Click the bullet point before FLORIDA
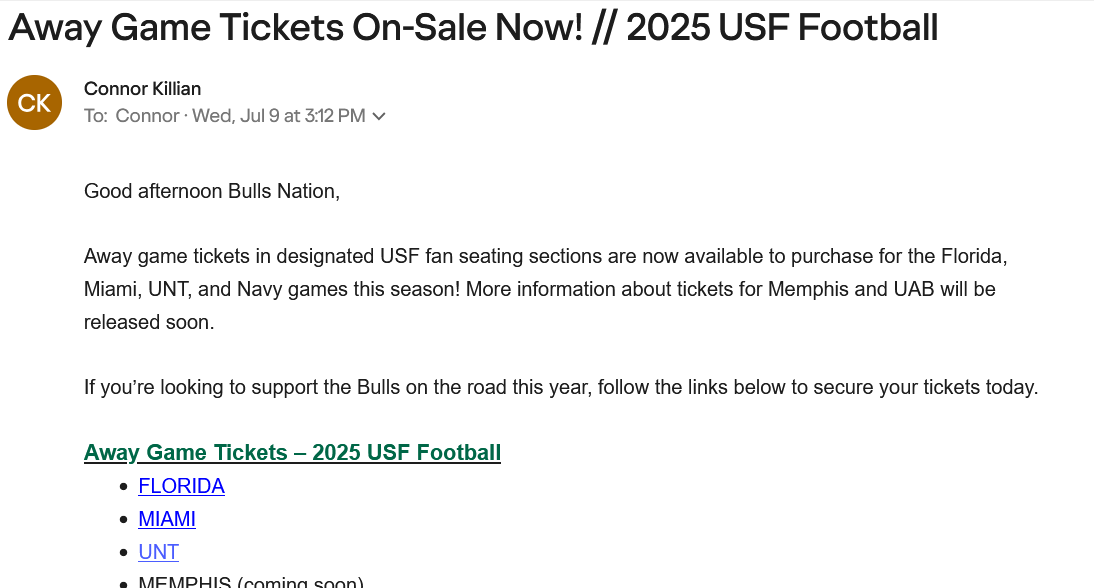 click(x=123, y=486)
